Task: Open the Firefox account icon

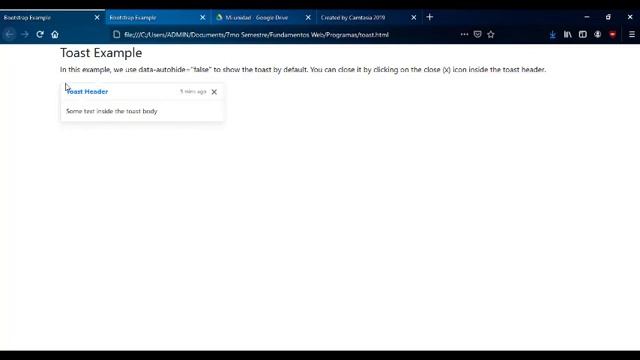Action: tap(598, 35)
